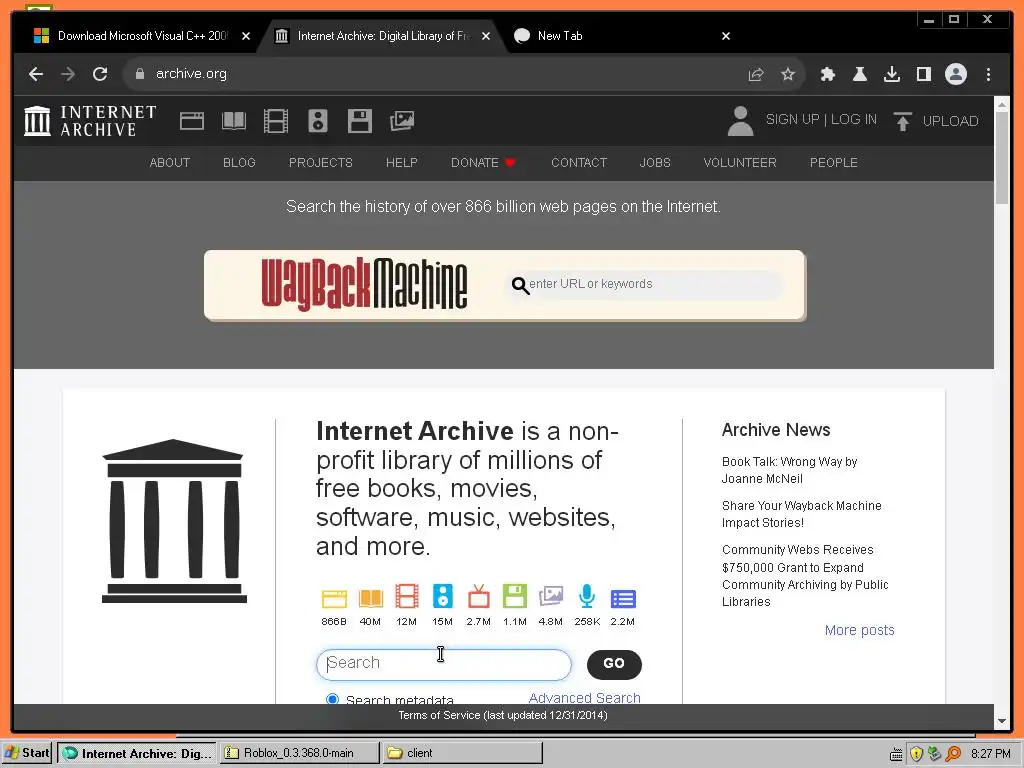Open Community Webs Receives $750,000 Grant post
Screen dimensions: 1024x768
tap(805, 575)
